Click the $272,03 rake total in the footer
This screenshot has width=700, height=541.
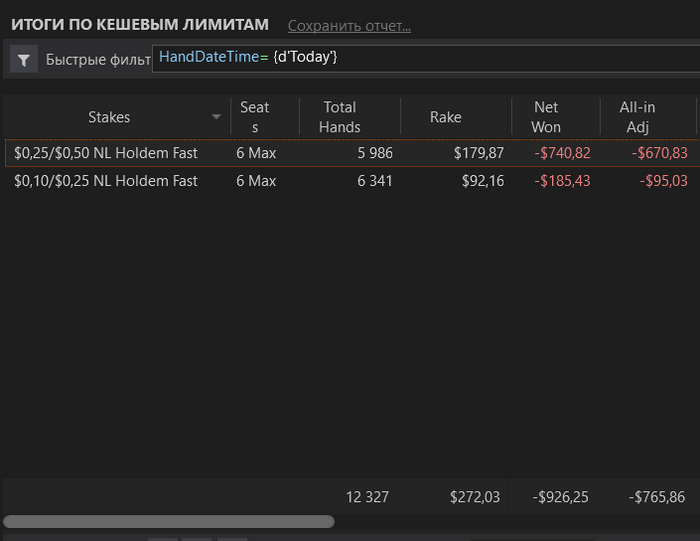475,497
